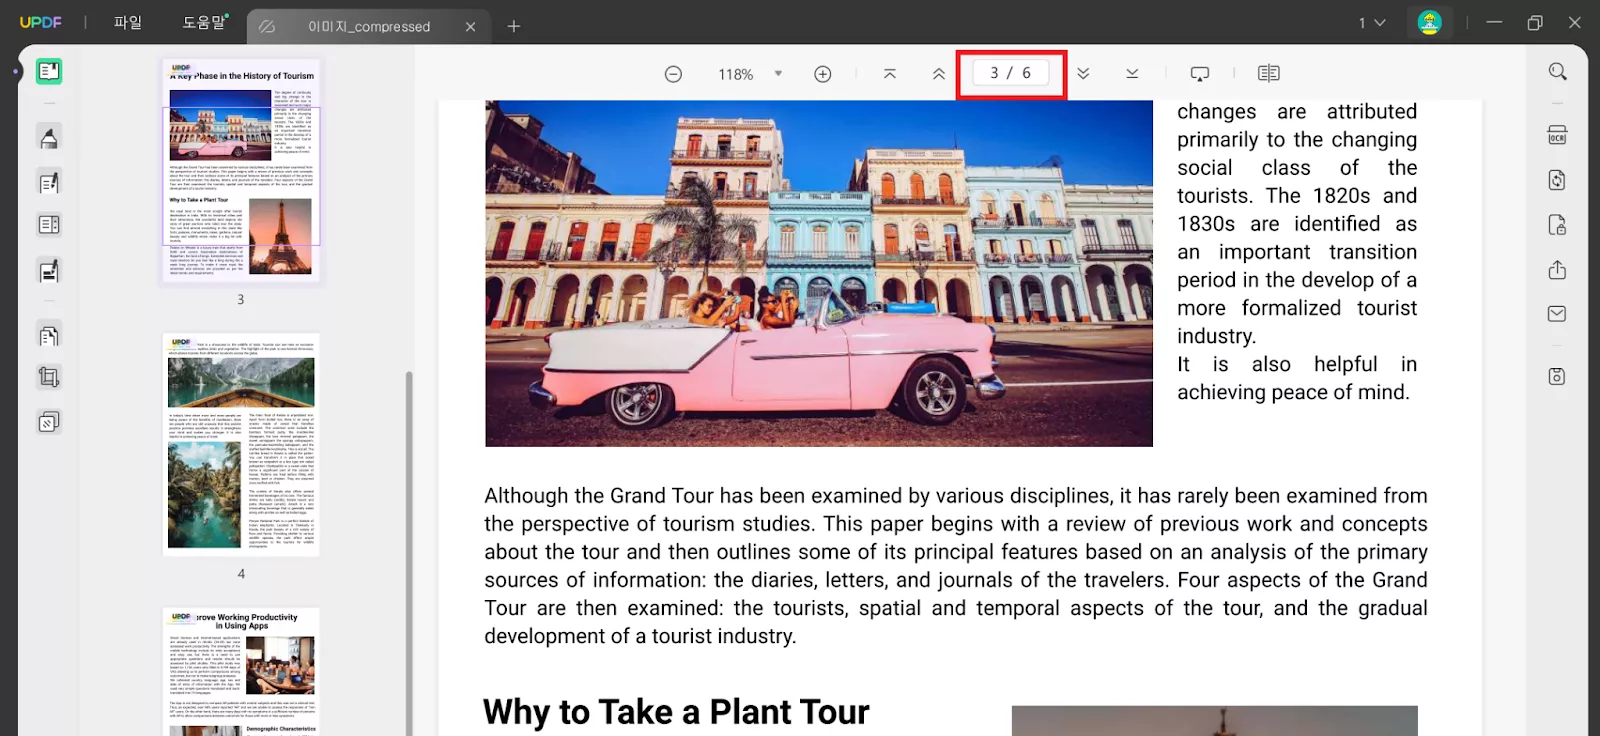Screen dimensions: 1600x736
Task: Click the pink car photo in document
Action: pos(819,273)
